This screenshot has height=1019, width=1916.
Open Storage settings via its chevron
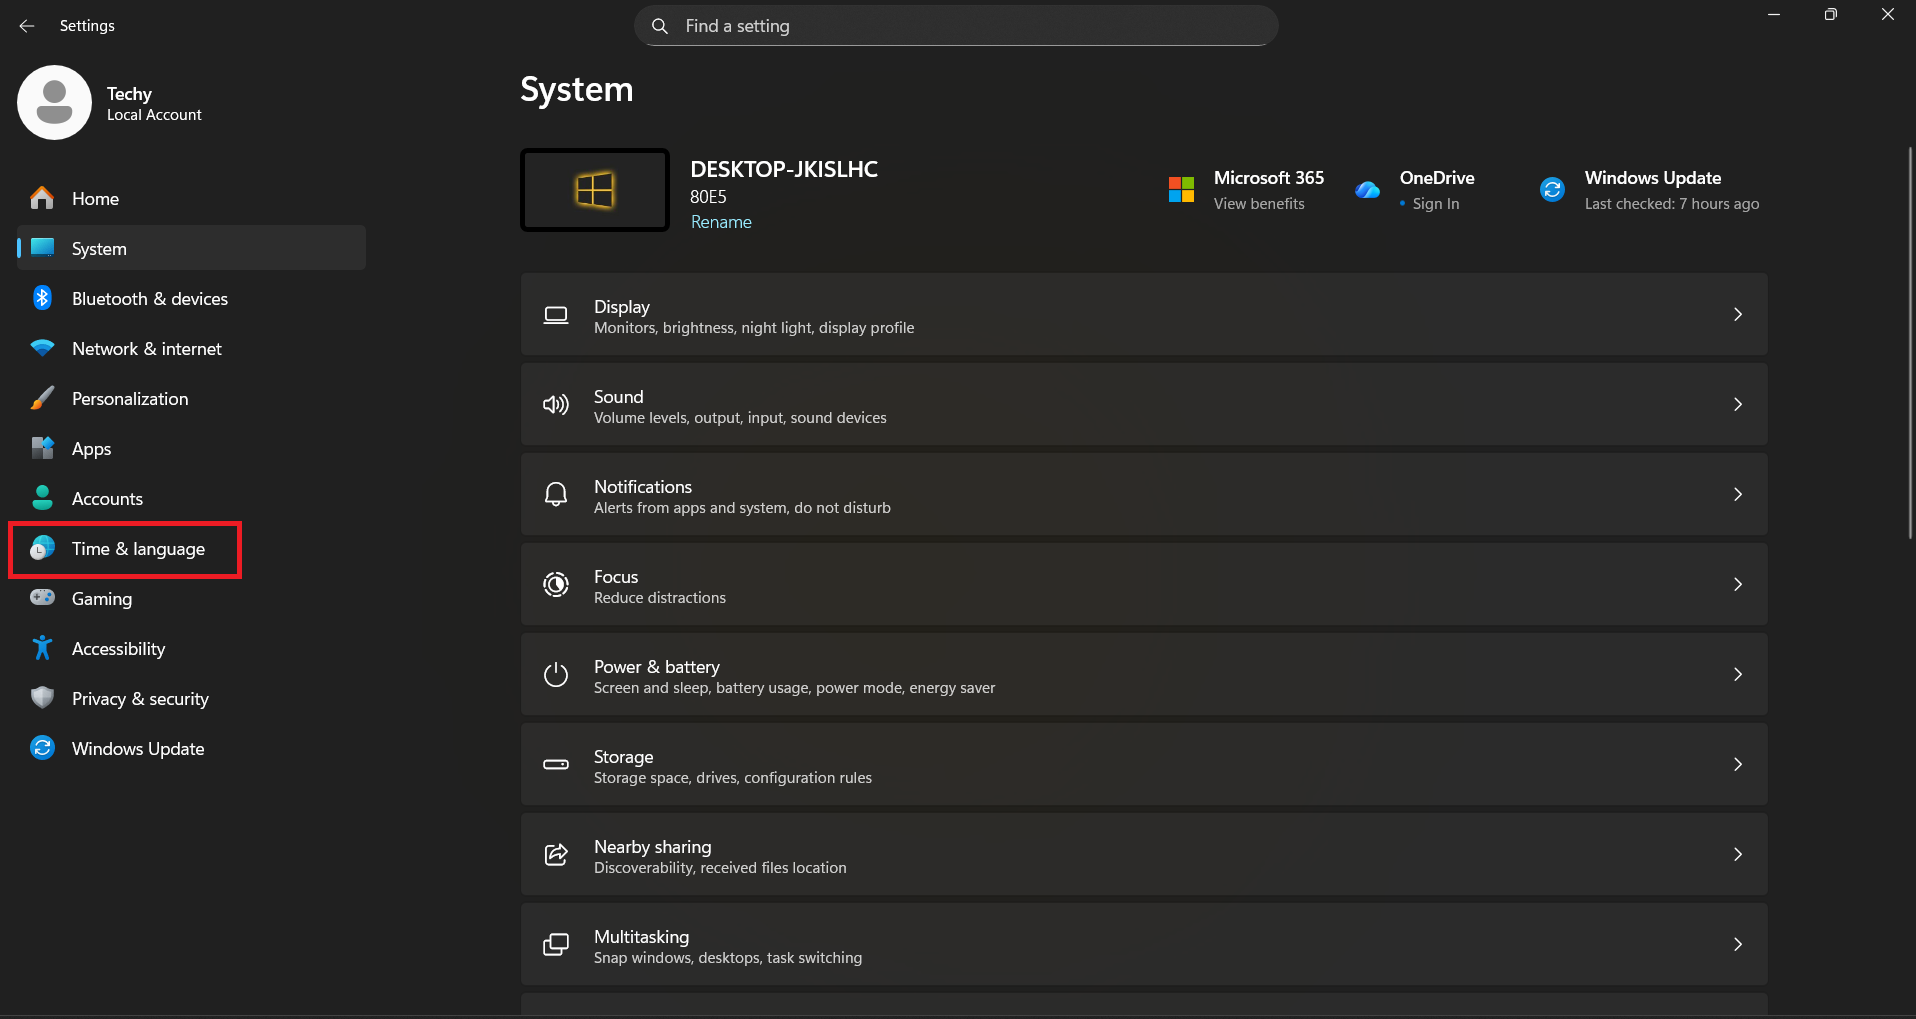point(1737,764)
